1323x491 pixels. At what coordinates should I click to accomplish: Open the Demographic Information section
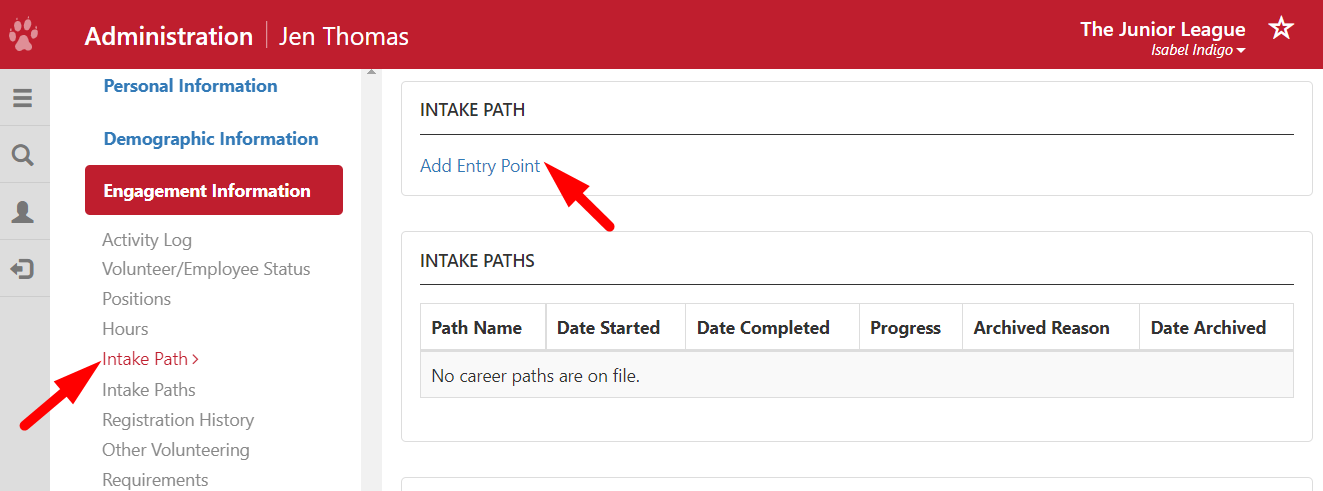[211, 139]
